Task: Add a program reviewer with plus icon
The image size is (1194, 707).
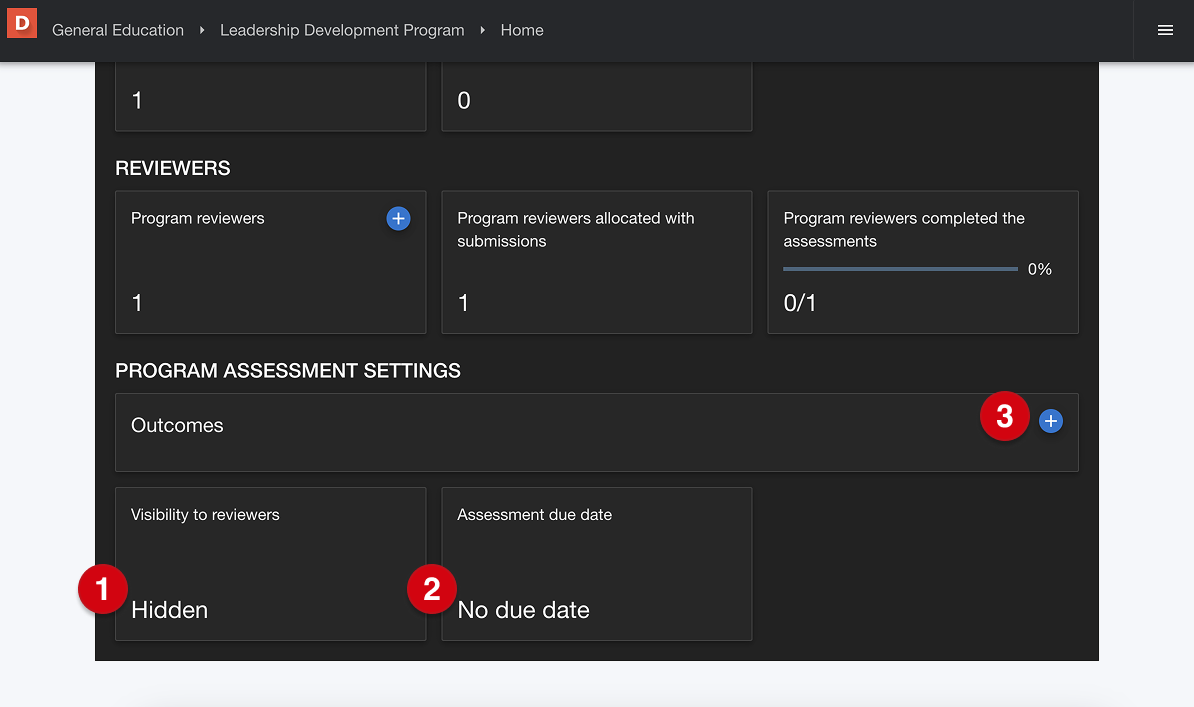Action: (398, 219)
